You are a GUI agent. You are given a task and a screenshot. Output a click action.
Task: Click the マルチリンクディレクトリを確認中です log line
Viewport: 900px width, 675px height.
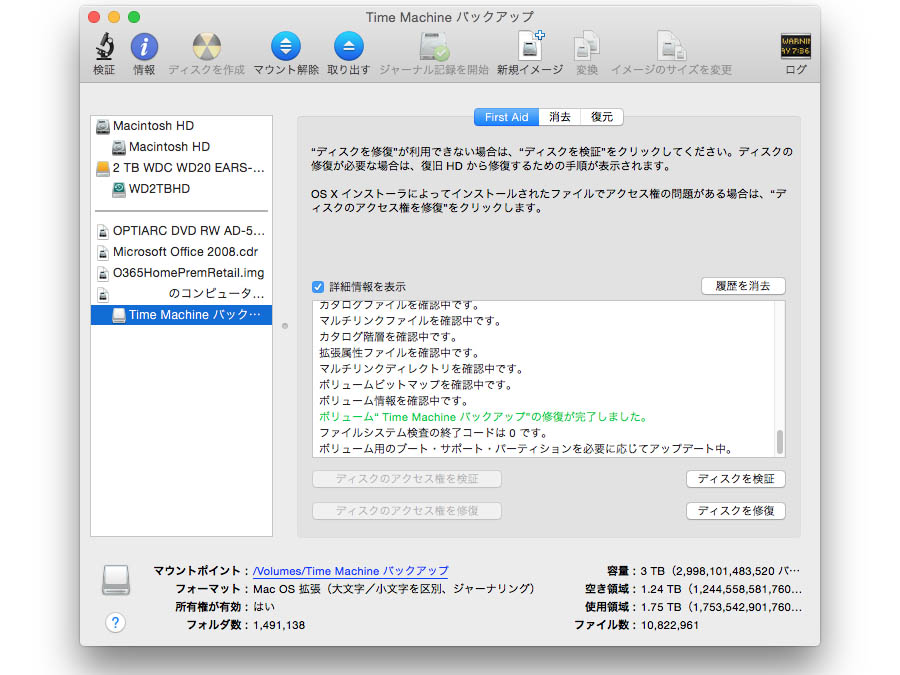421,368
